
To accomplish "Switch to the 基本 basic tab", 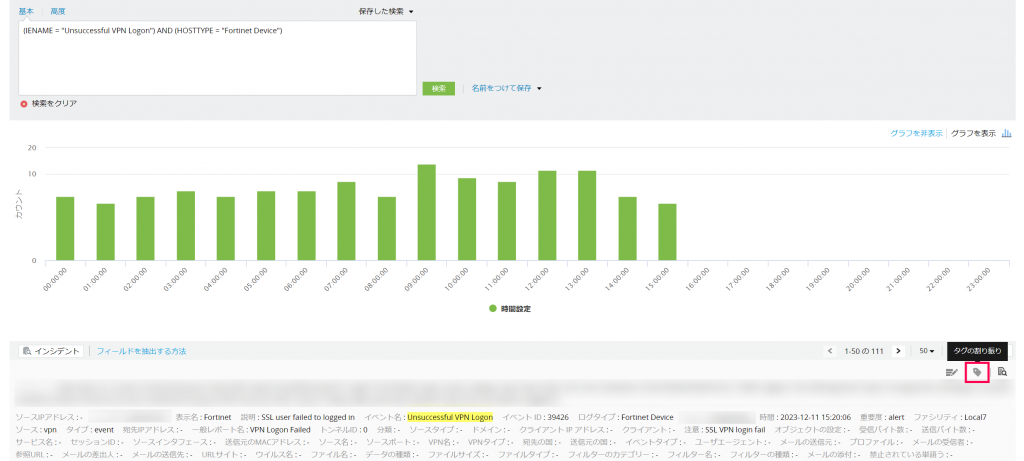I will pos(26,11).
